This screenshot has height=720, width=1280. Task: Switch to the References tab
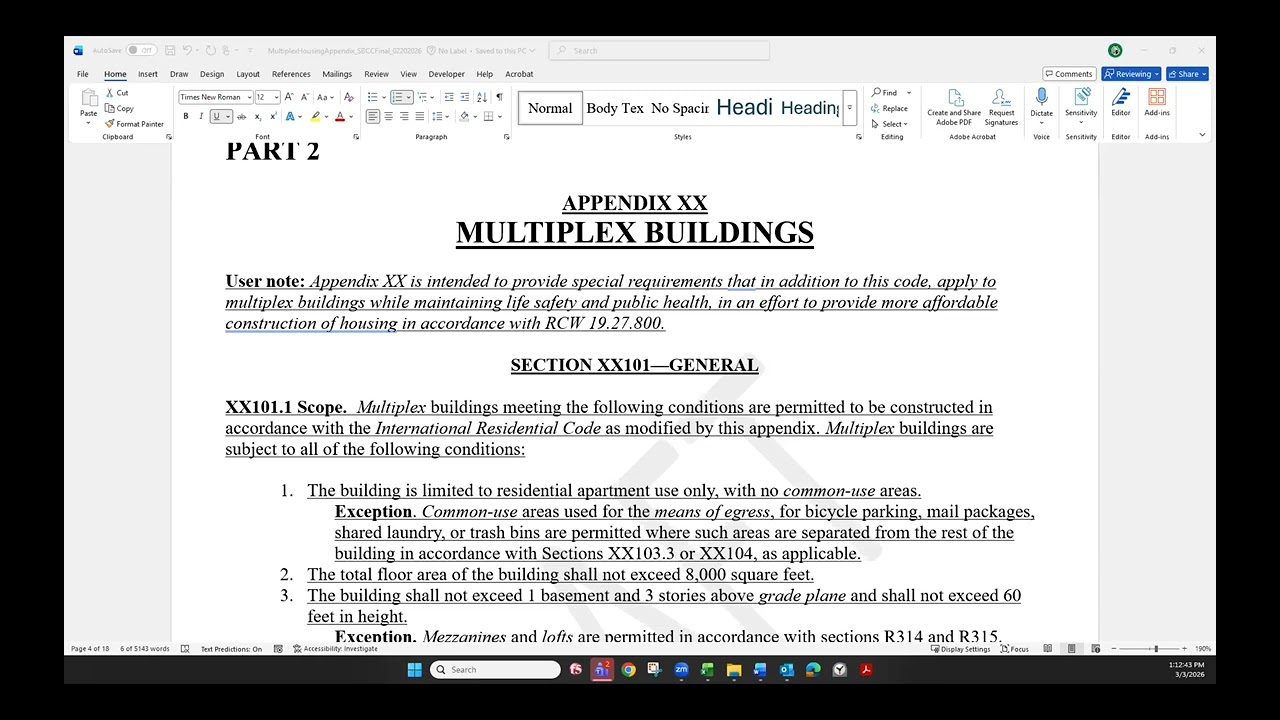[x=291, y=74]
